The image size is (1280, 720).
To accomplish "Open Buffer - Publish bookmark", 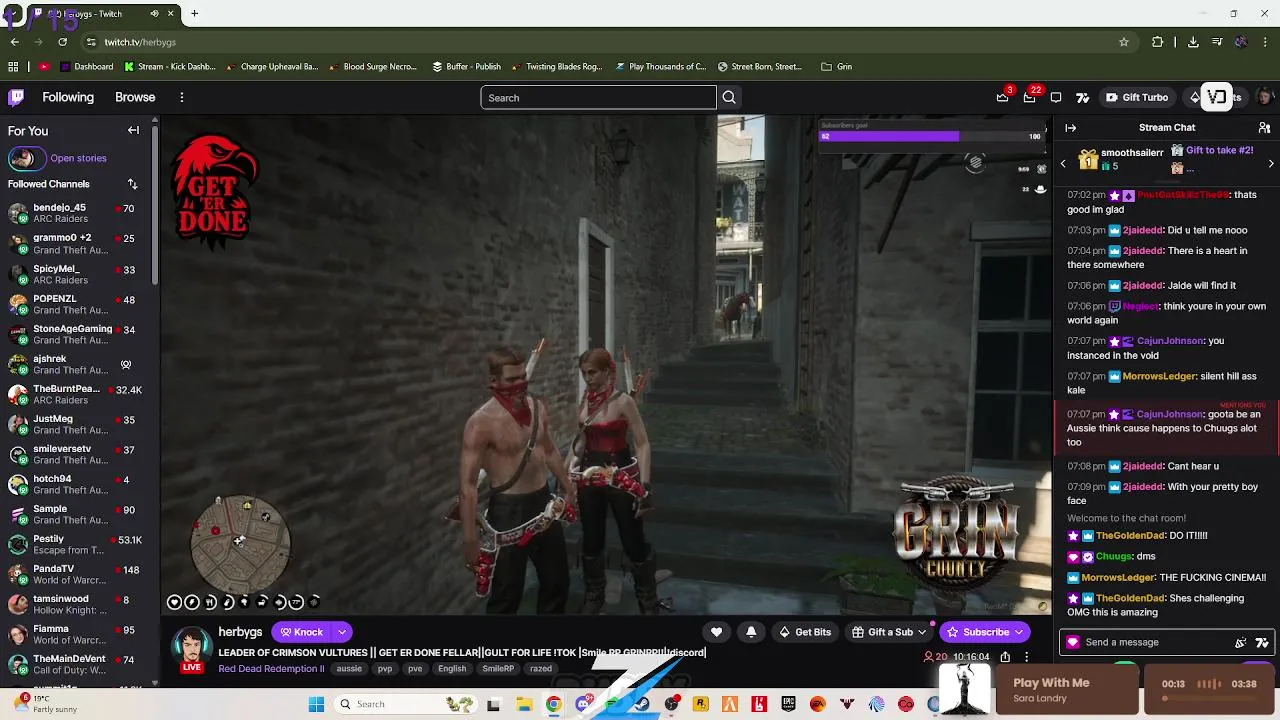I will [467, 67].
